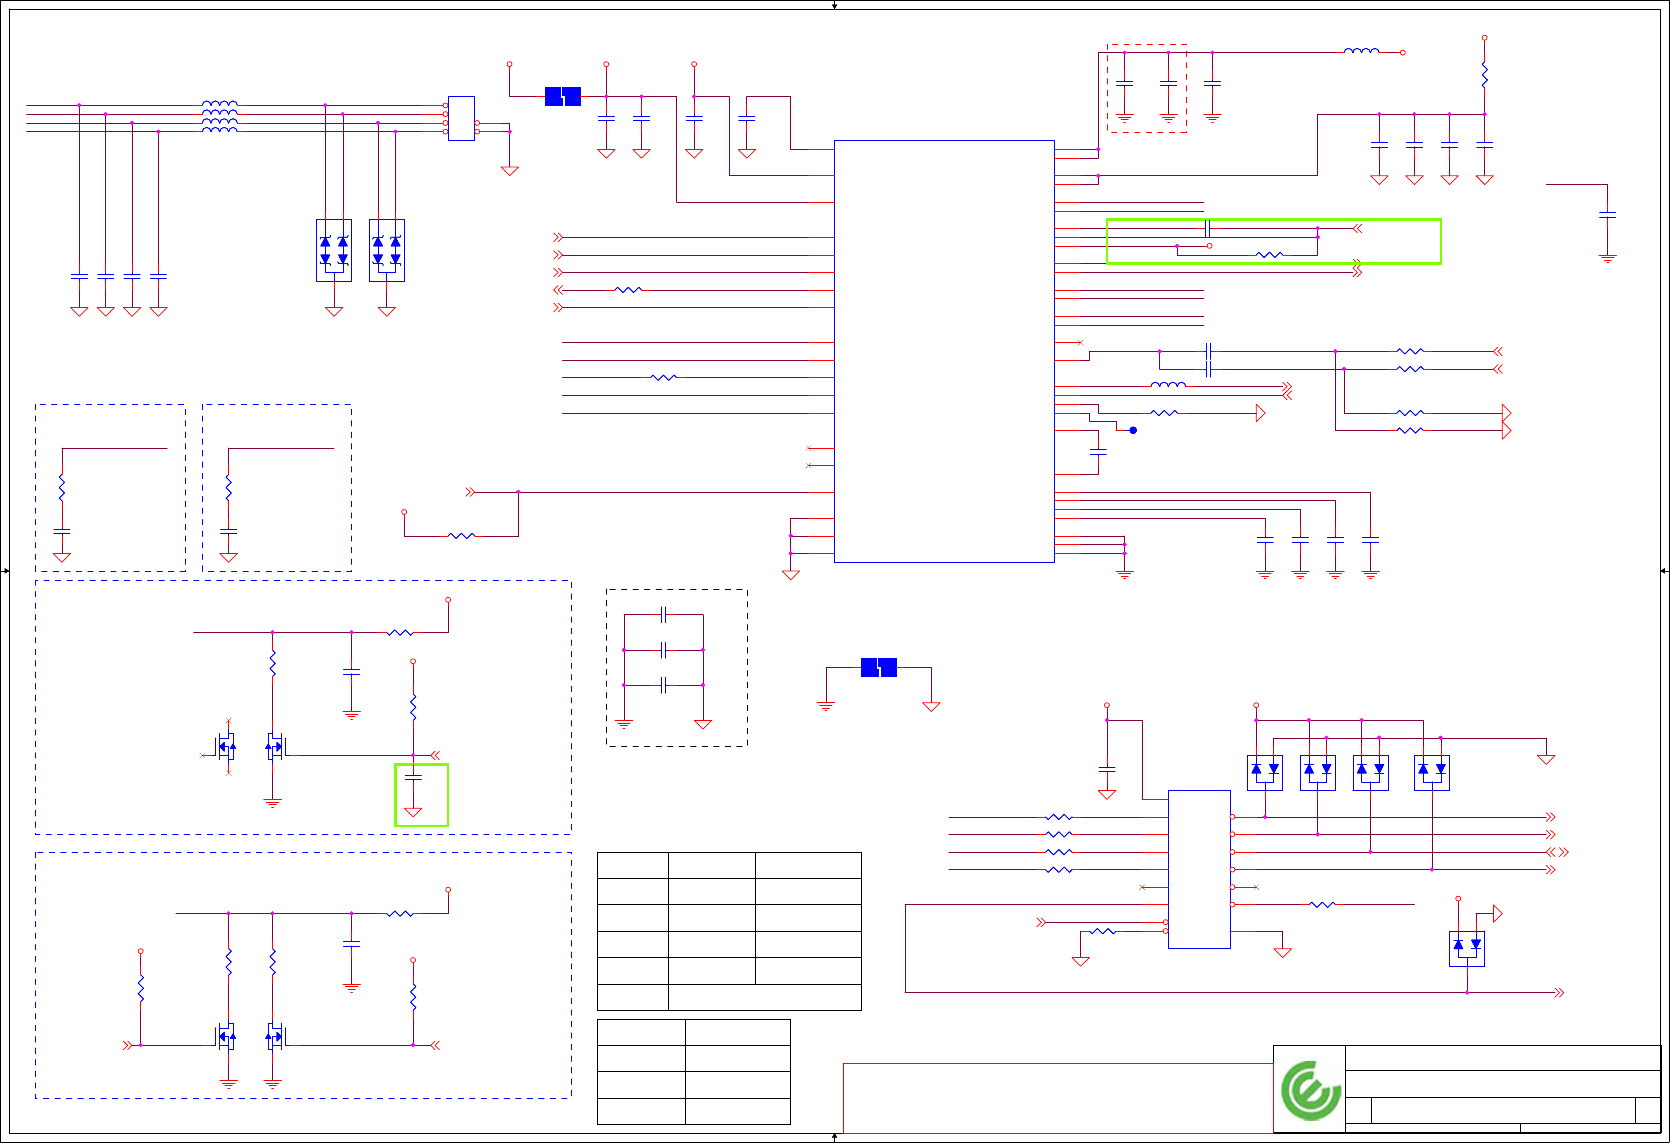
Task: Select the inductor at top right power rail
Action: (x=1361, y=51)
